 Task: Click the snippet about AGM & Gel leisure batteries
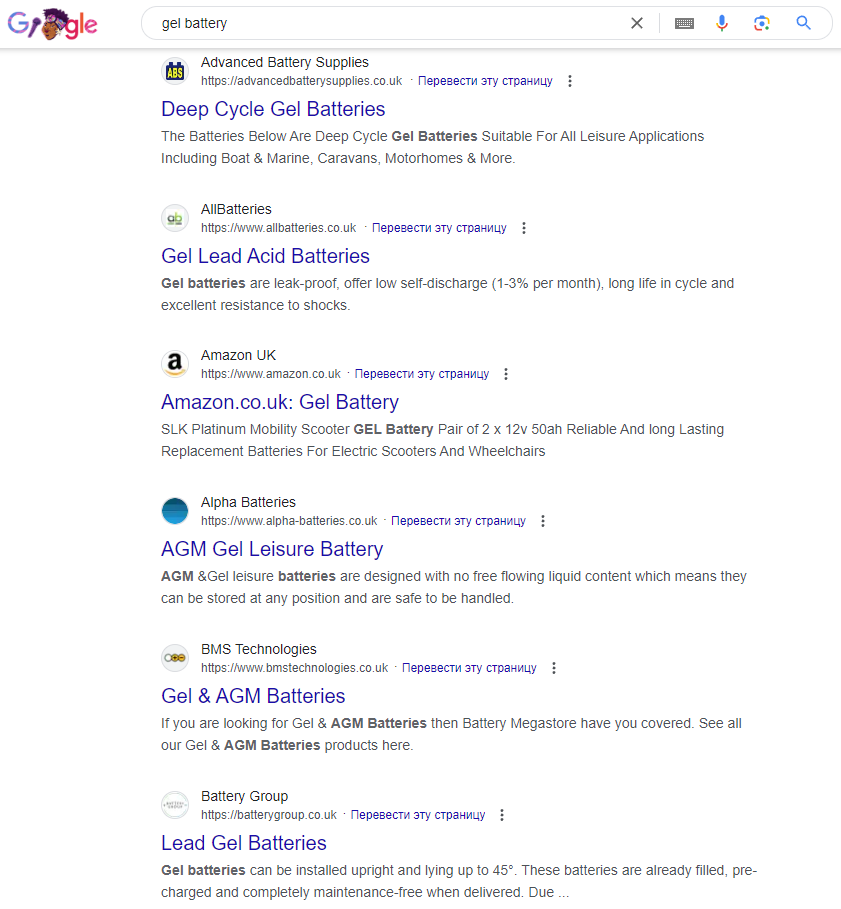tap(454, 587)
